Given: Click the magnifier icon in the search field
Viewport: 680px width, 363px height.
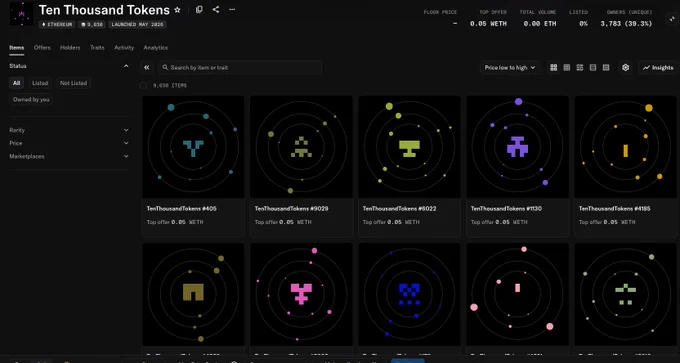Looking at the screenshot, I should click(165, 68).
